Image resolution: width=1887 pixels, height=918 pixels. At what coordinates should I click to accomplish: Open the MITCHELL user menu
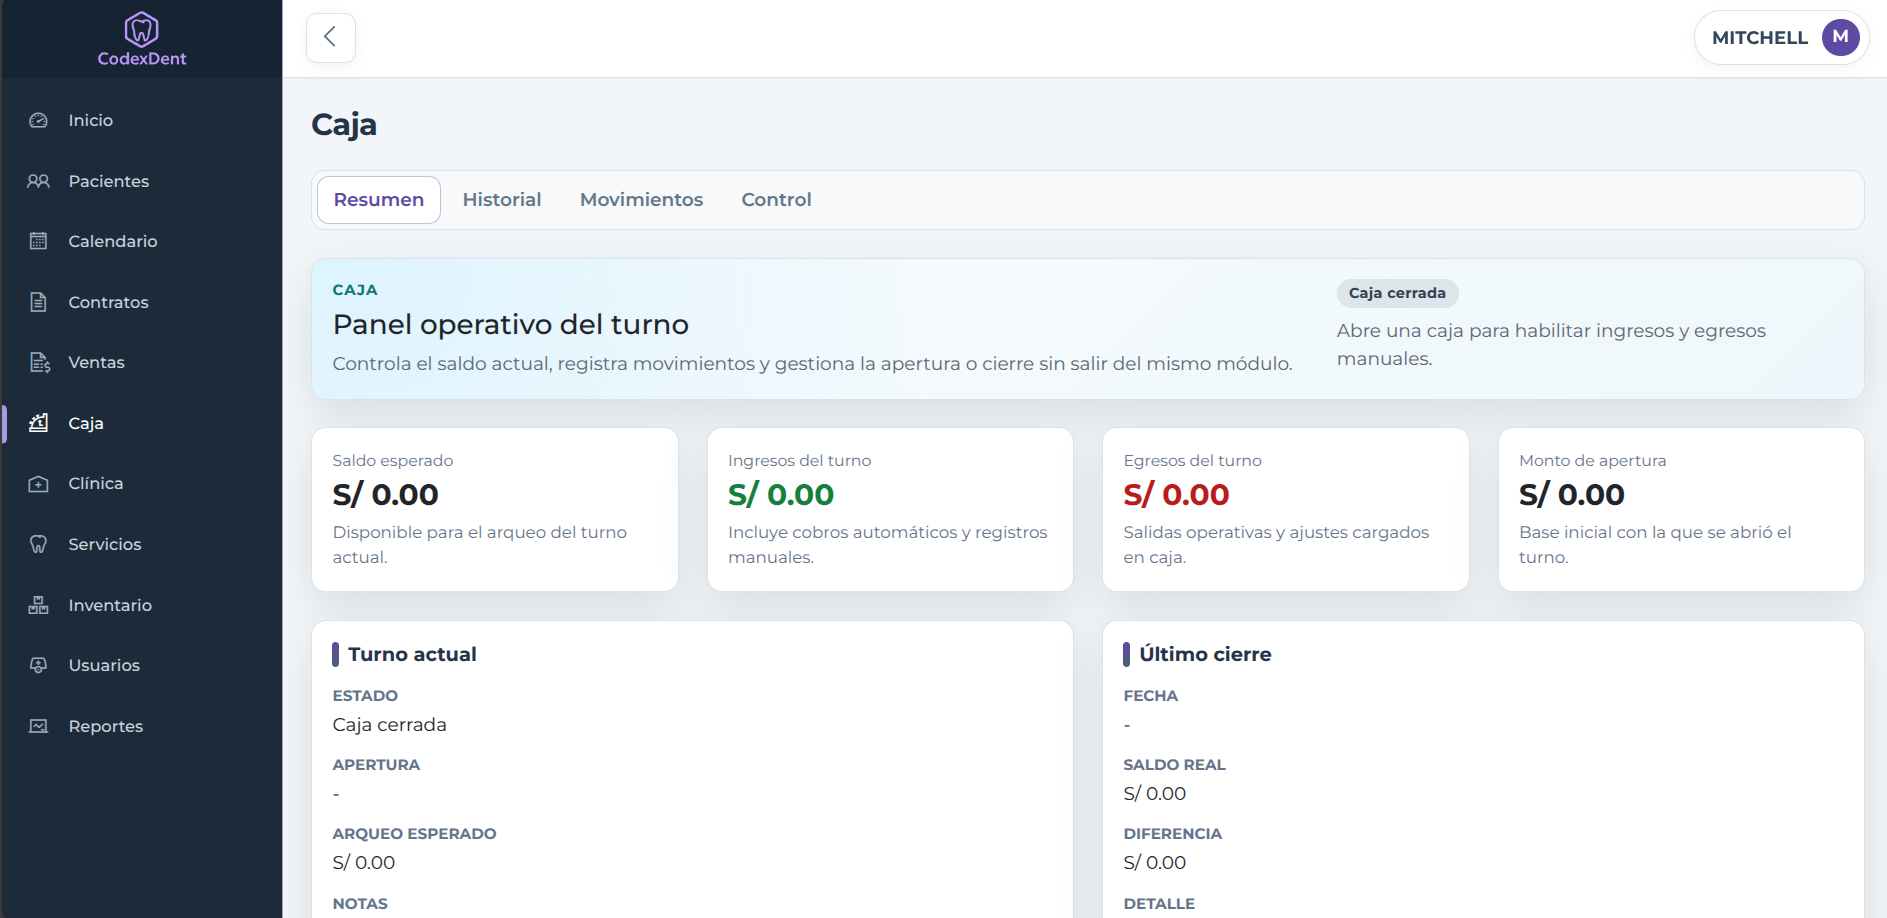tap(1781, 38)
